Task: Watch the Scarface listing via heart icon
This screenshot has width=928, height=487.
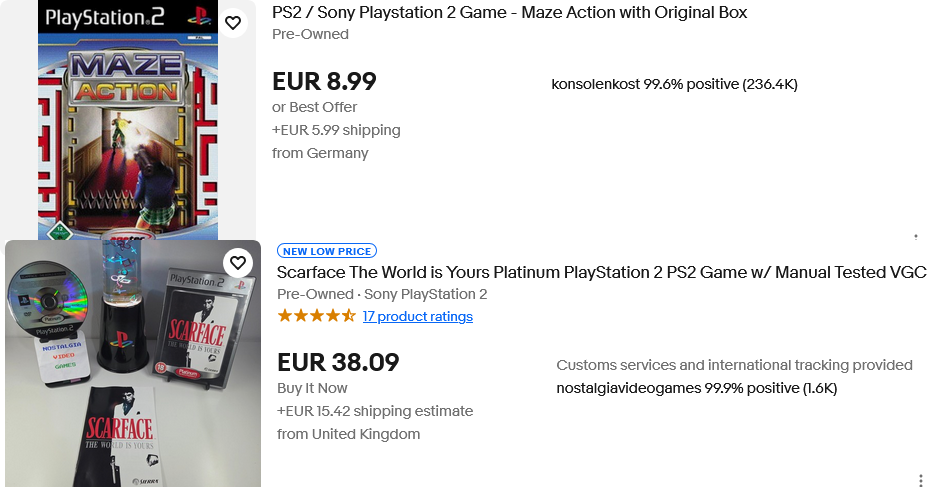Action: (x=237, y=263)
